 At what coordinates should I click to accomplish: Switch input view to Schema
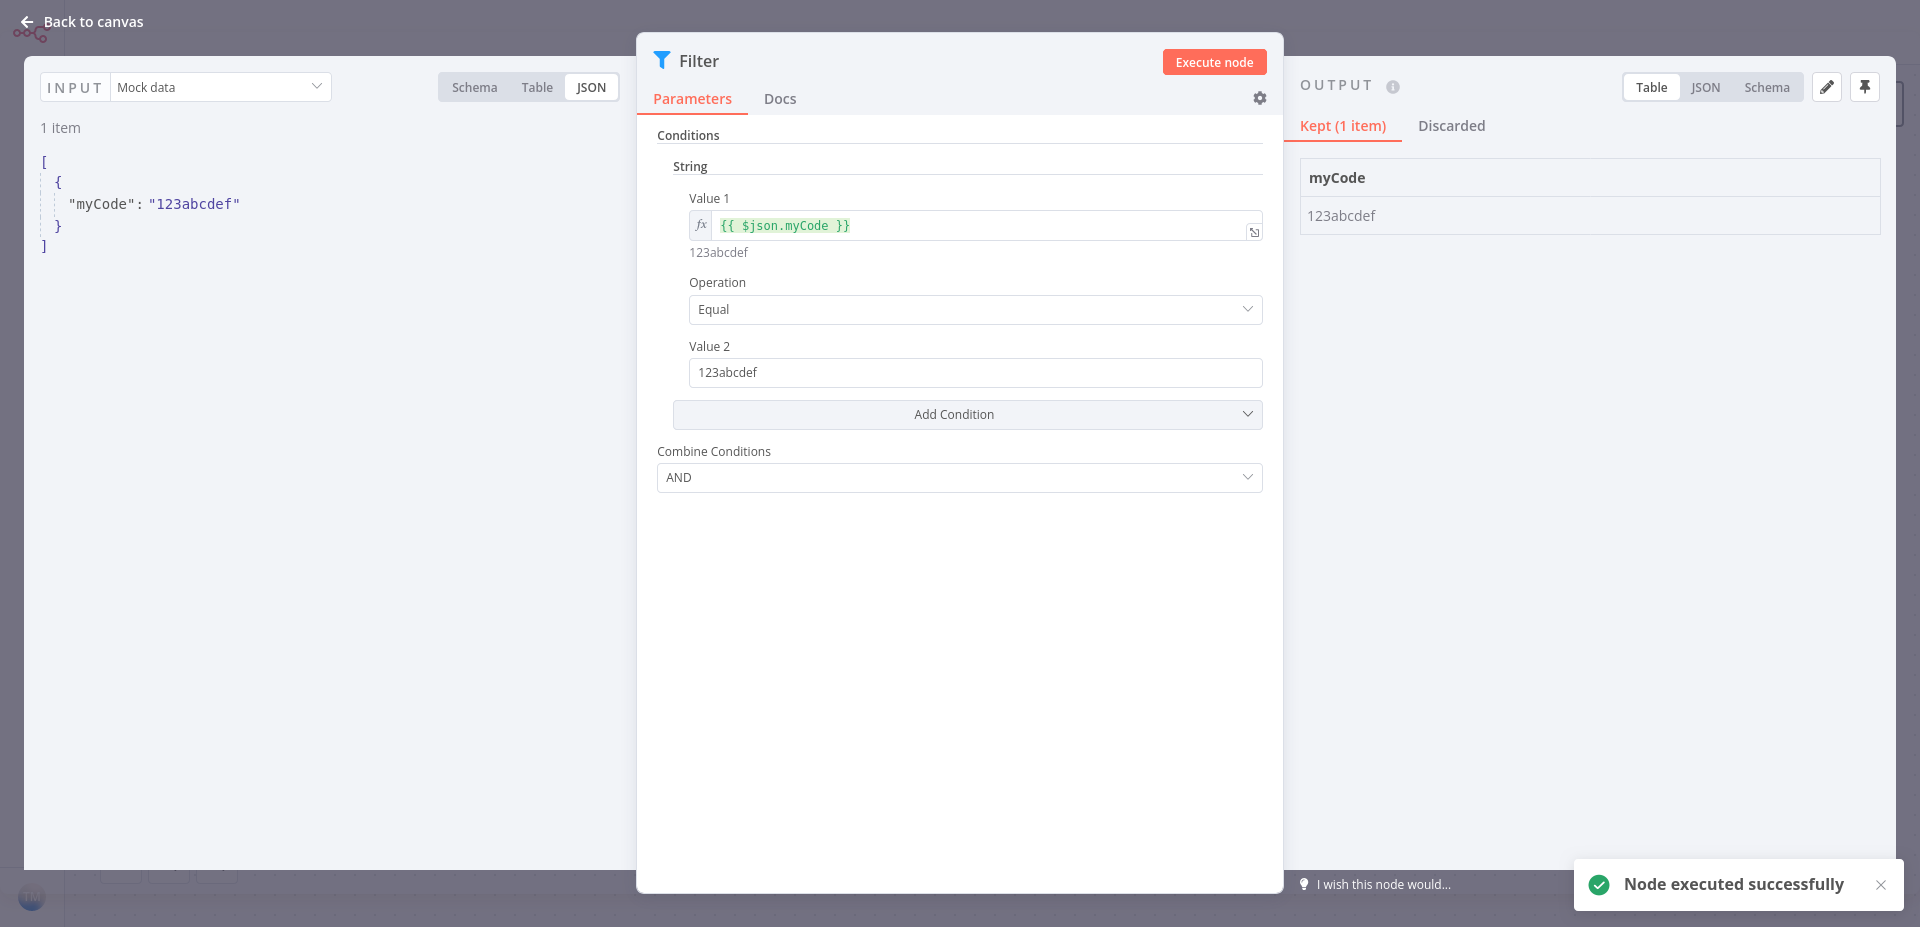coord(474,88)
